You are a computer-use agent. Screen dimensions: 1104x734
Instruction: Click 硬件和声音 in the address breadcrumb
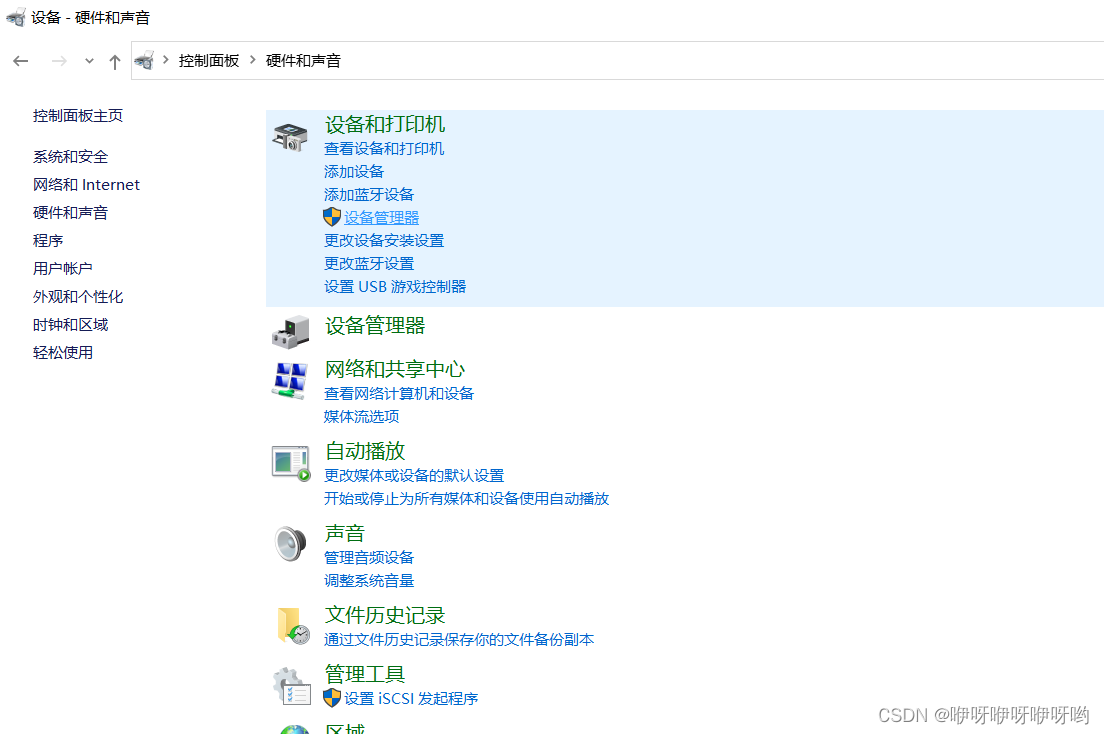click(303, 61)
